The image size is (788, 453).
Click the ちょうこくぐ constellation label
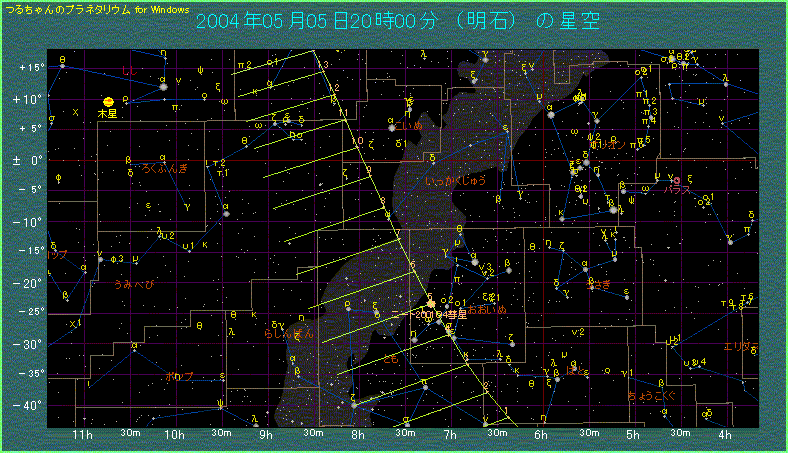(651, 396)
